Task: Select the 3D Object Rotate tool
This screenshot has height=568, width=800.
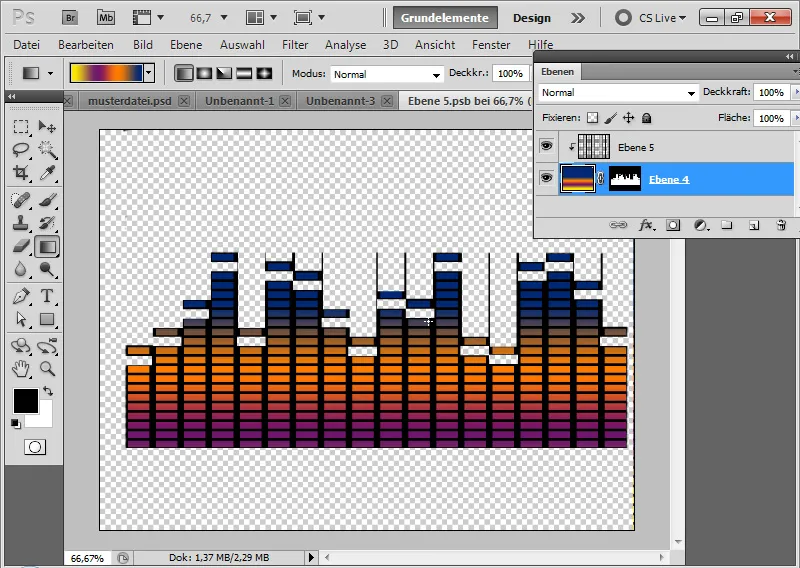Action: pyautogui.click(x=21, y=346)
